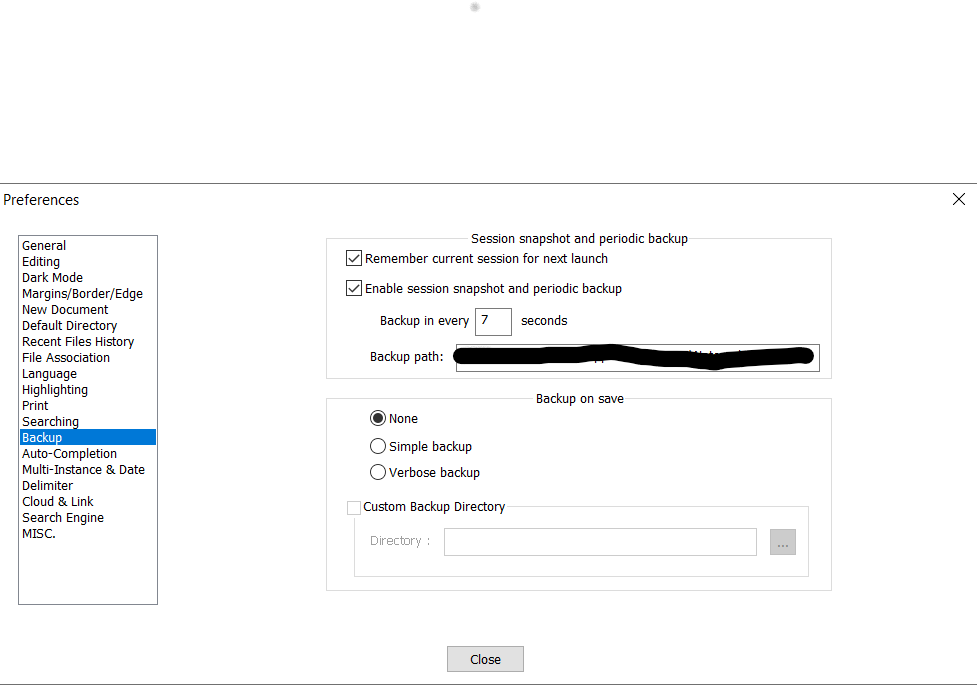Screen dimensions: 977x685
Task: Click the backup interval seconds field
Action: [x=492, y=321]
